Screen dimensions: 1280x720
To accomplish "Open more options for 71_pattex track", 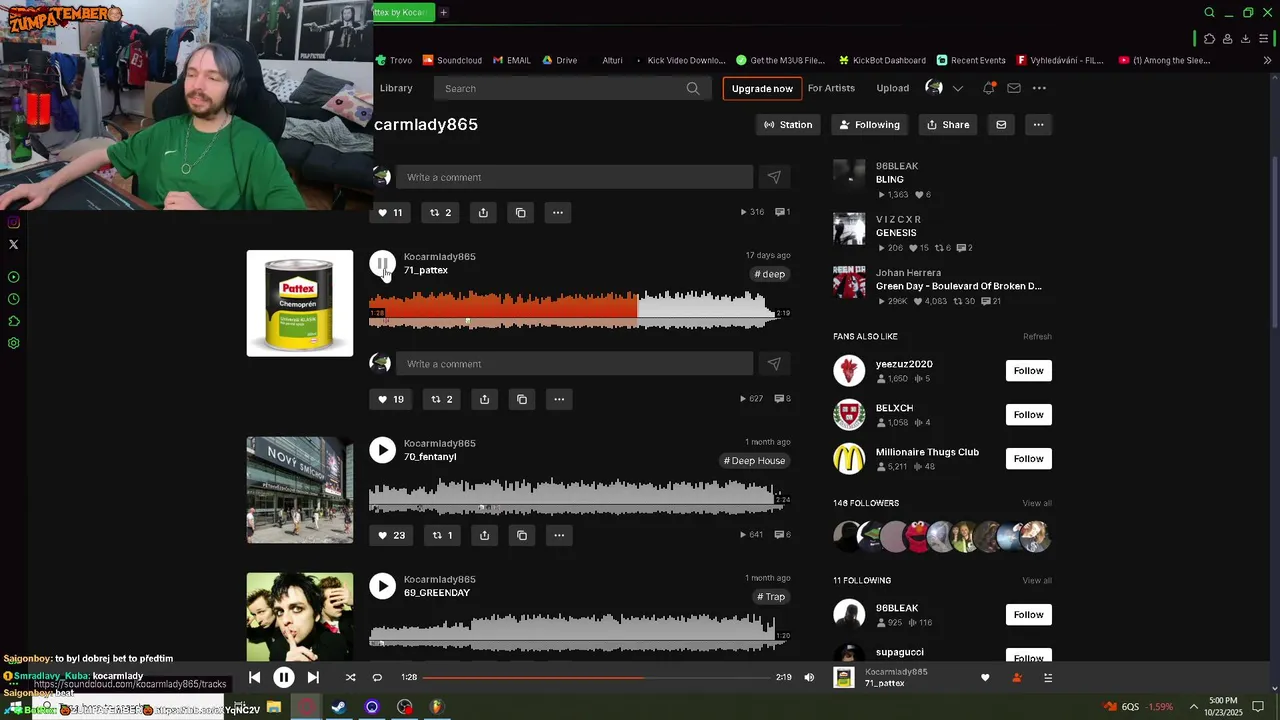I will pyautogui.click(x=559, y=399).
